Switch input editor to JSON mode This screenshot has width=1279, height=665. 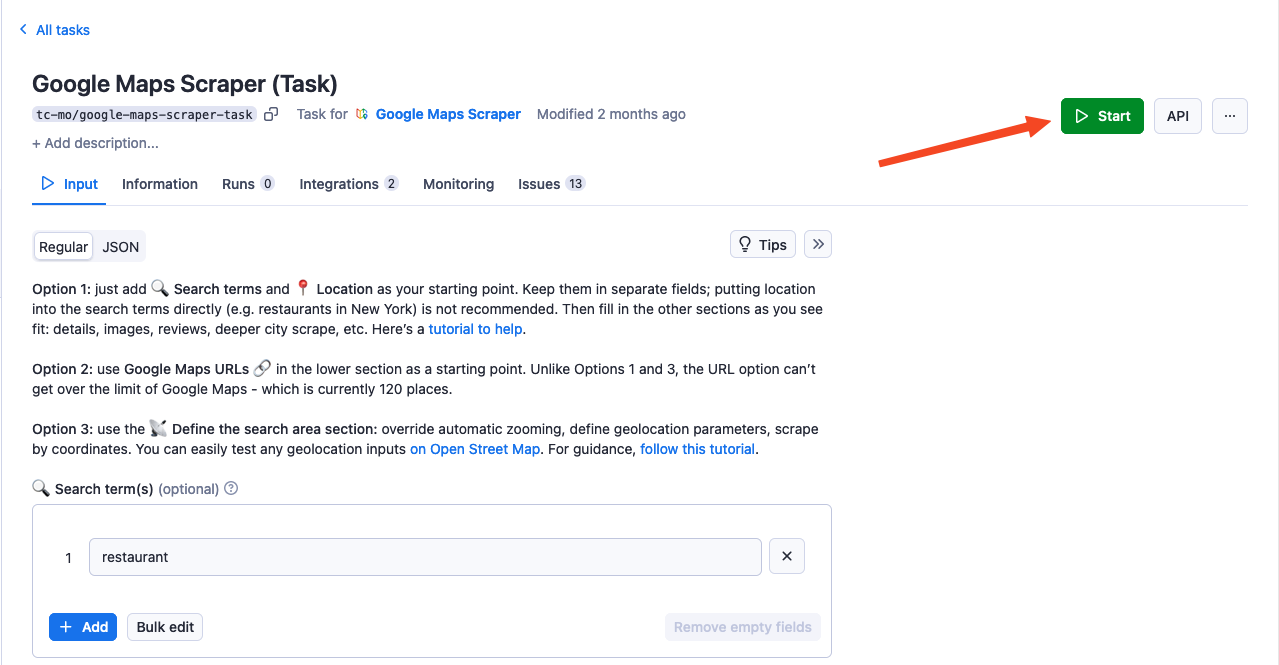coord(119,246)
